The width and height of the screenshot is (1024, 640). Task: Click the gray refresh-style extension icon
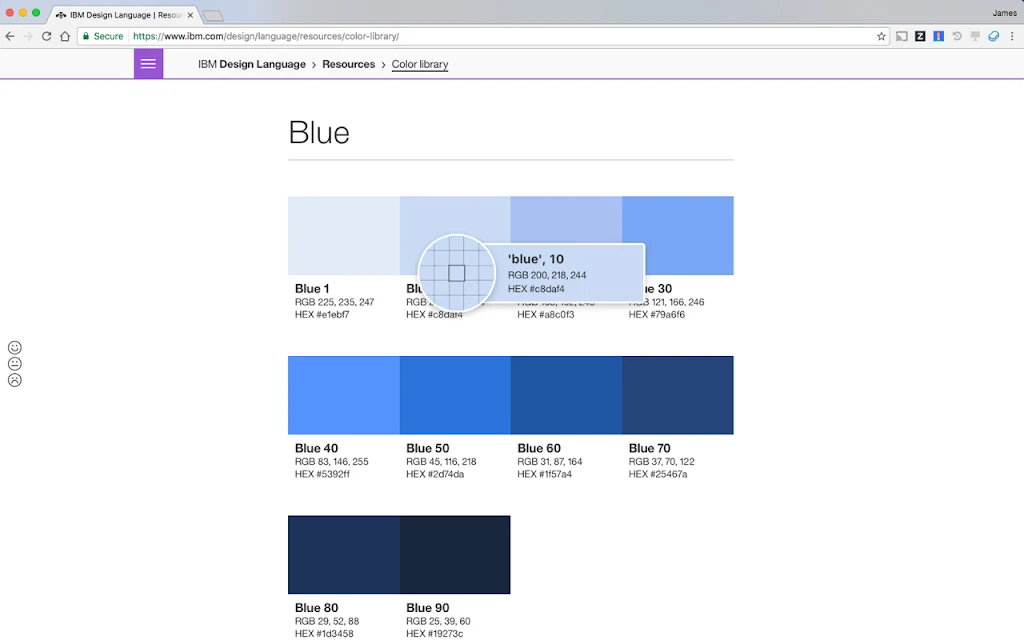(x=957, y=37)
